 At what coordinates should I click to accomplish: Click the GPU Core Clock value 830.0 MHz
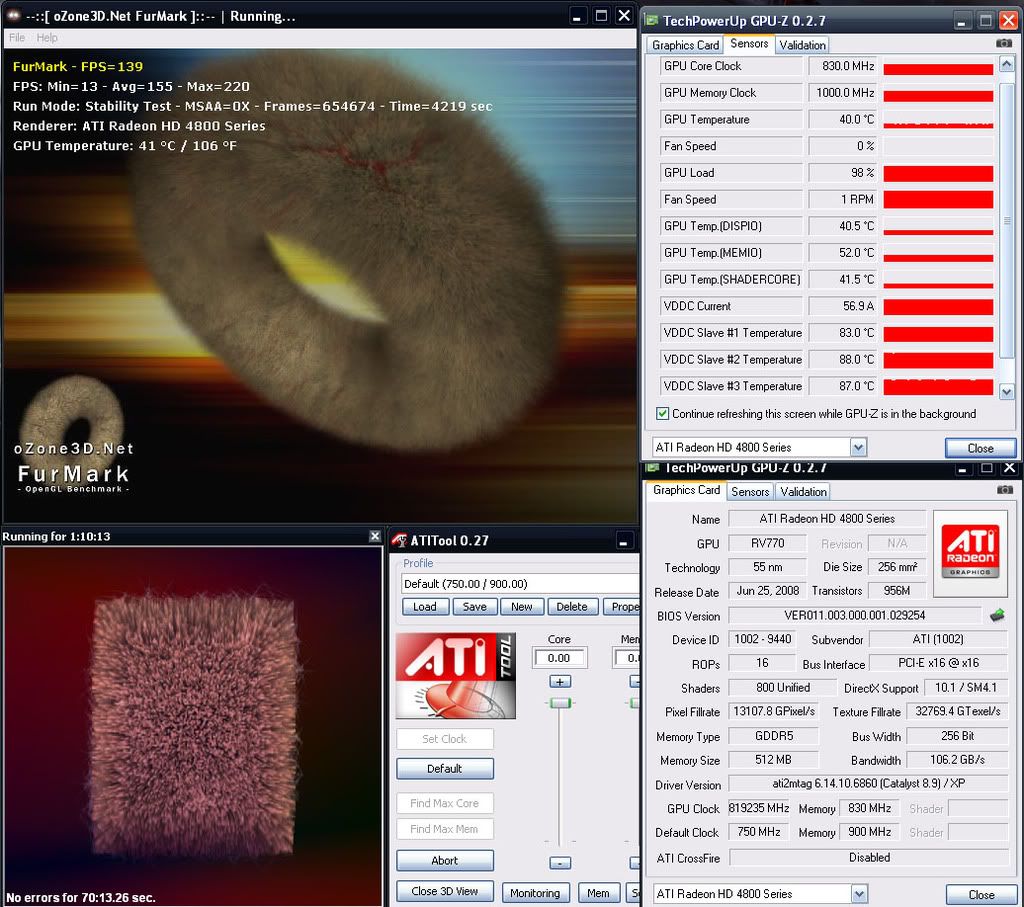click(x=842, y=66)
